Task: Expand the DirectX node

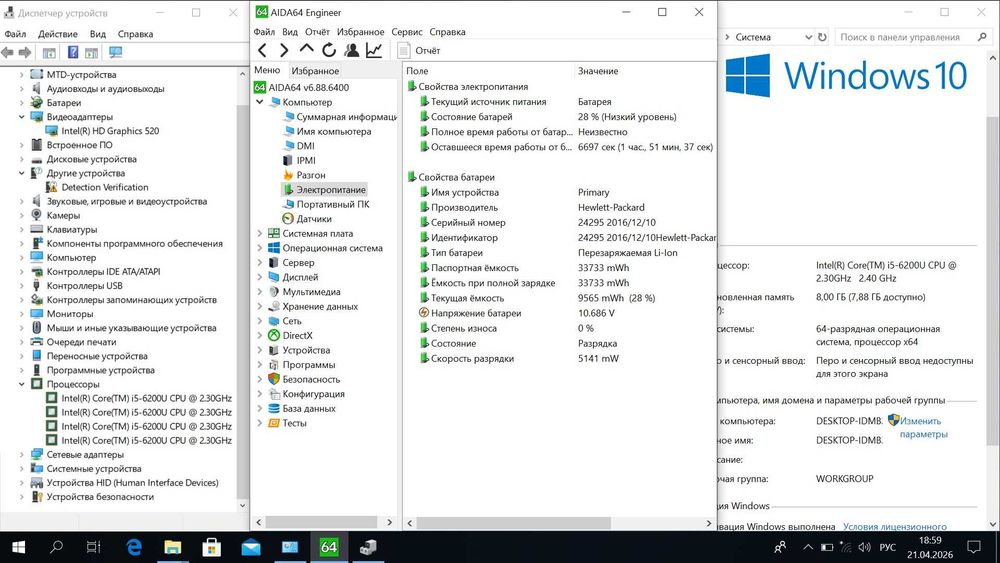Action: [260, 336]
